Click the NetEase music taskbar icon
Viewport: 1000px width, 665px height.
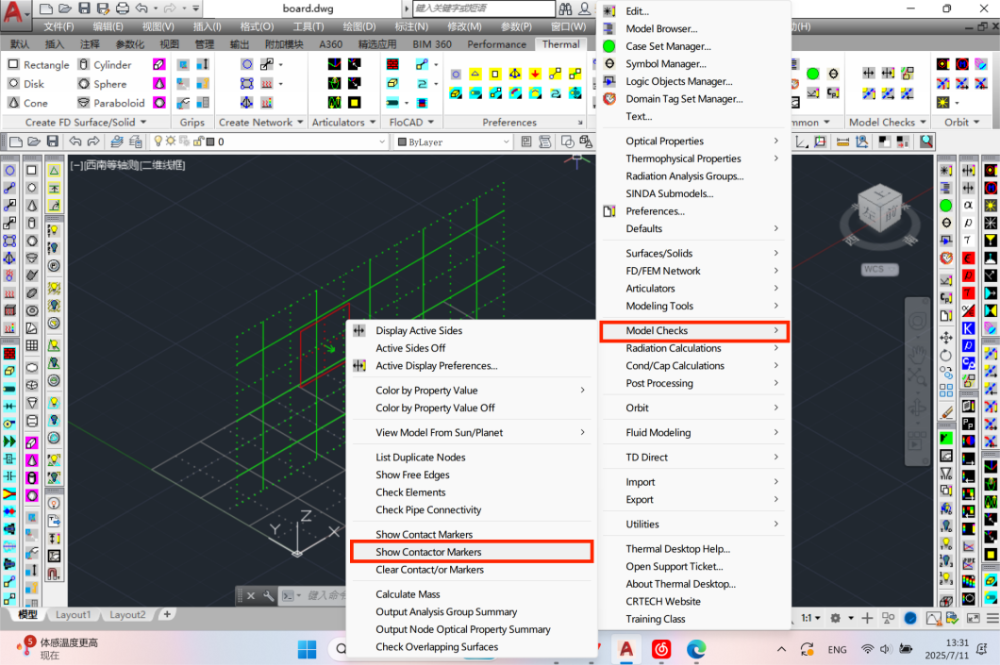(661, 649)
